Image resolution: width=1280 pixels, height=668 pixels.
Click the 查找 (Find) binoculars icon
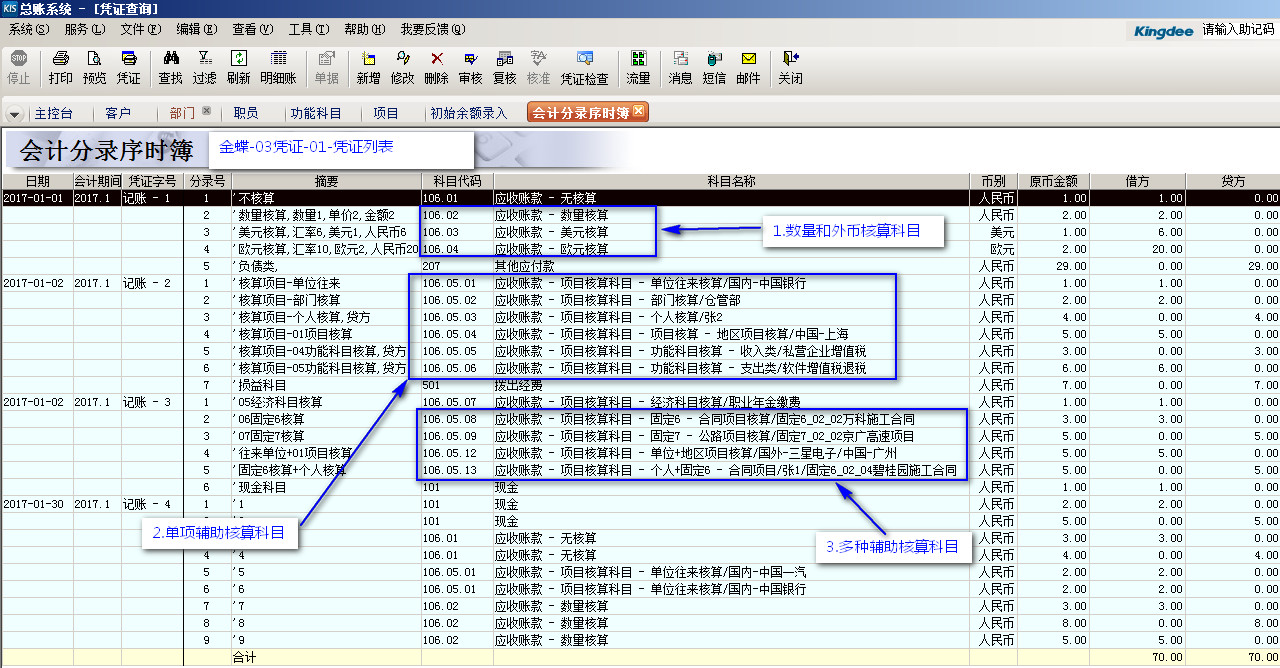click(171, 67)
